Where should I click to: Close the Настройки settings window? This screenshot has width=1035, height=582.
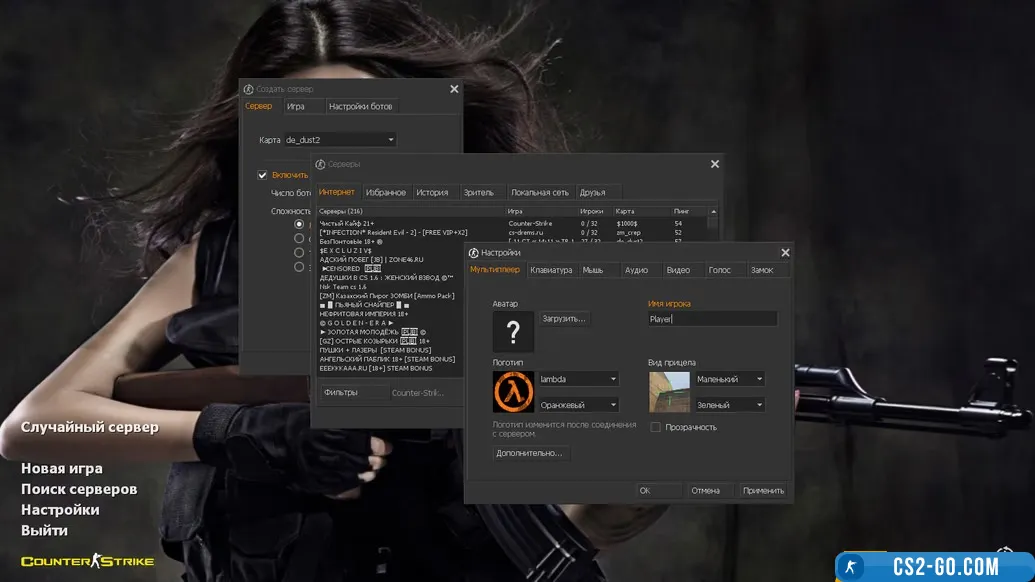[x=785, y=253]
